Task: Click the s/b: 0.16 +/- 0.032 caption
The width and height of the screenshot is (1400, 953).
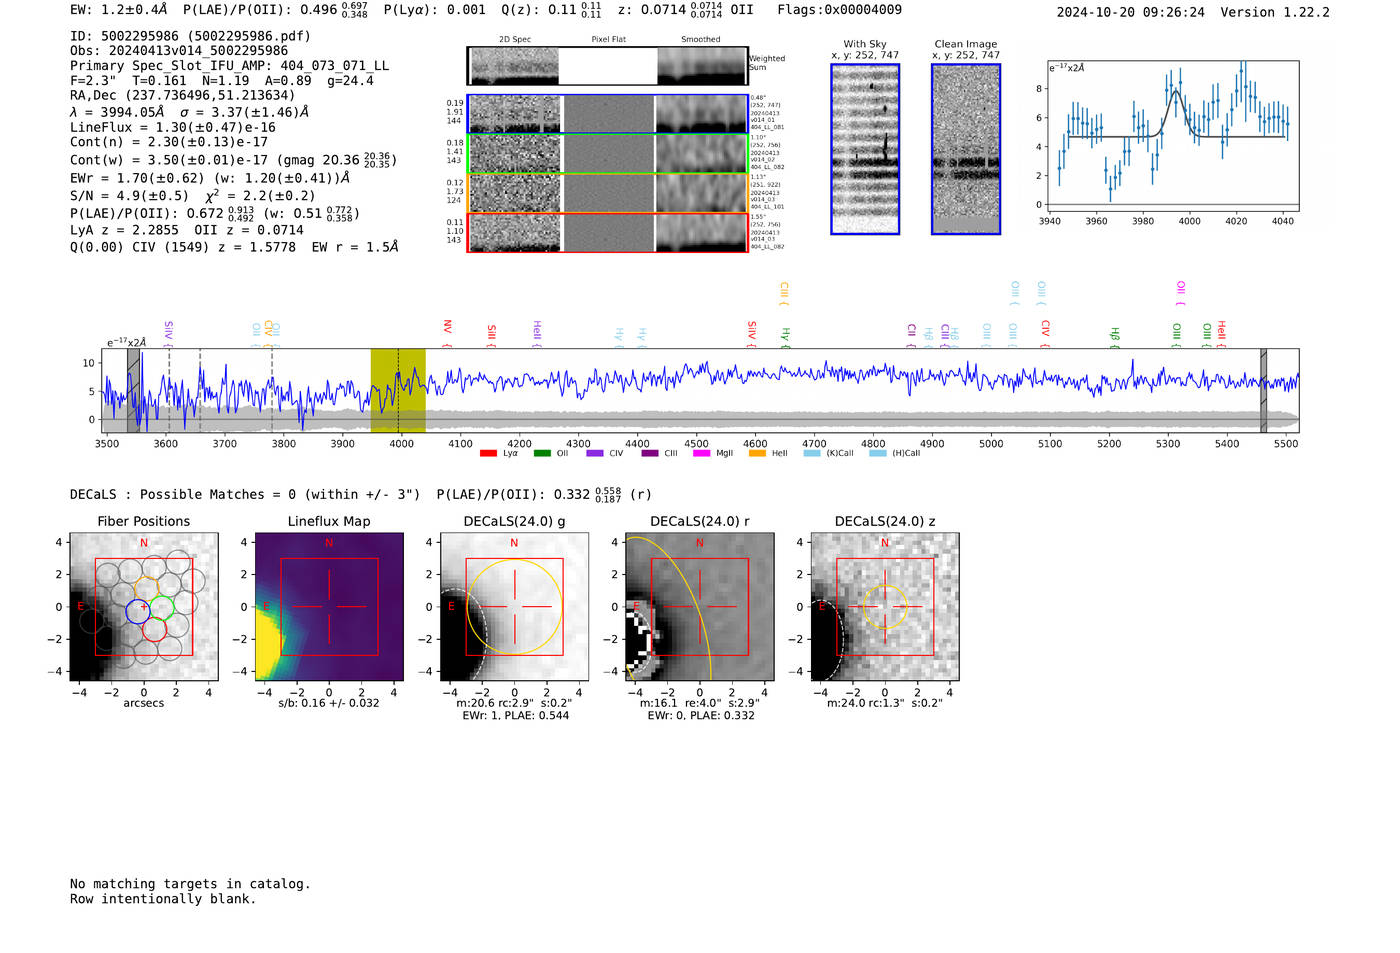Action: click(329, 703)
